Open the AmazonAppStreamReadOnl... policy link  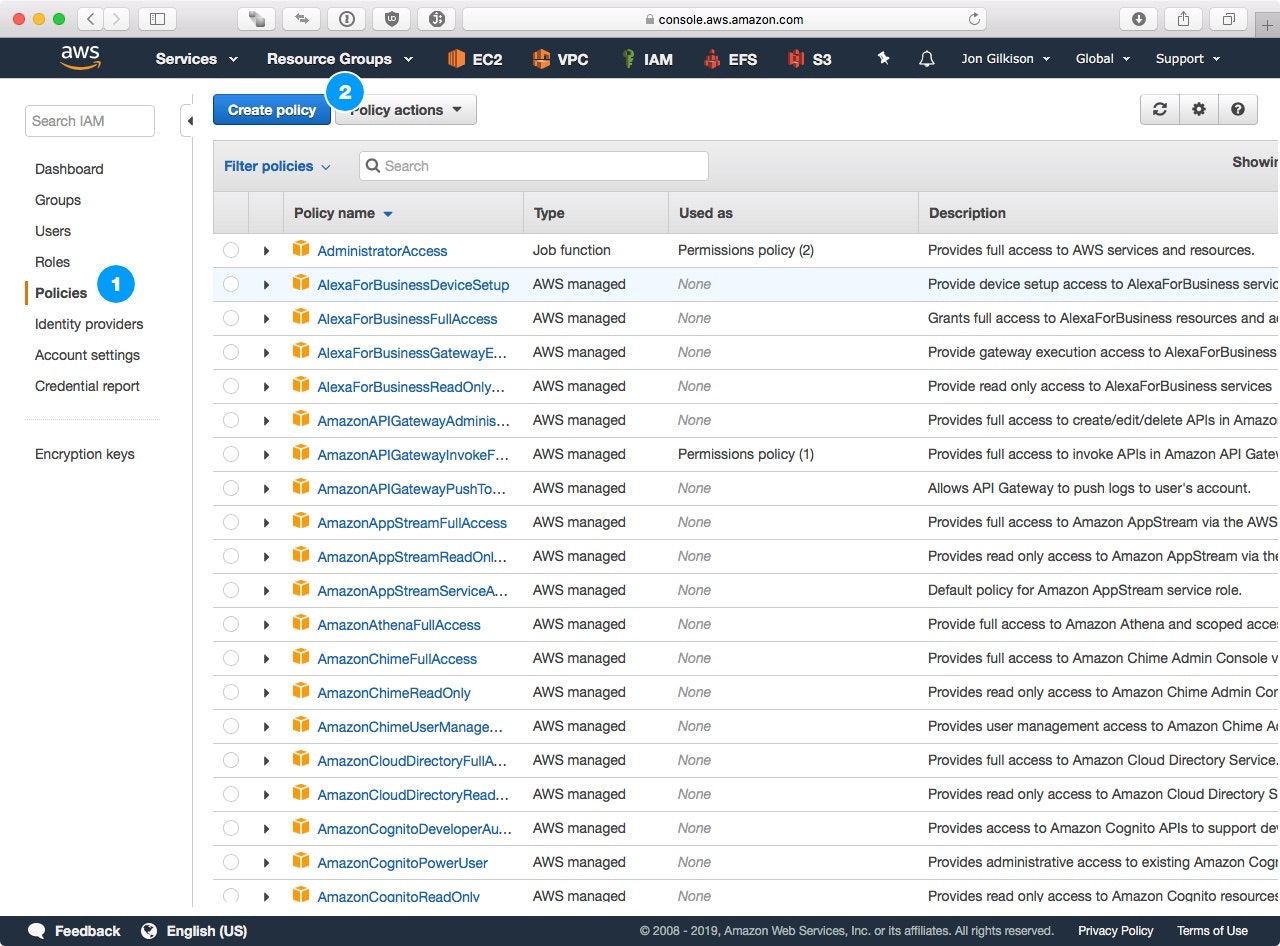[412, 557]
